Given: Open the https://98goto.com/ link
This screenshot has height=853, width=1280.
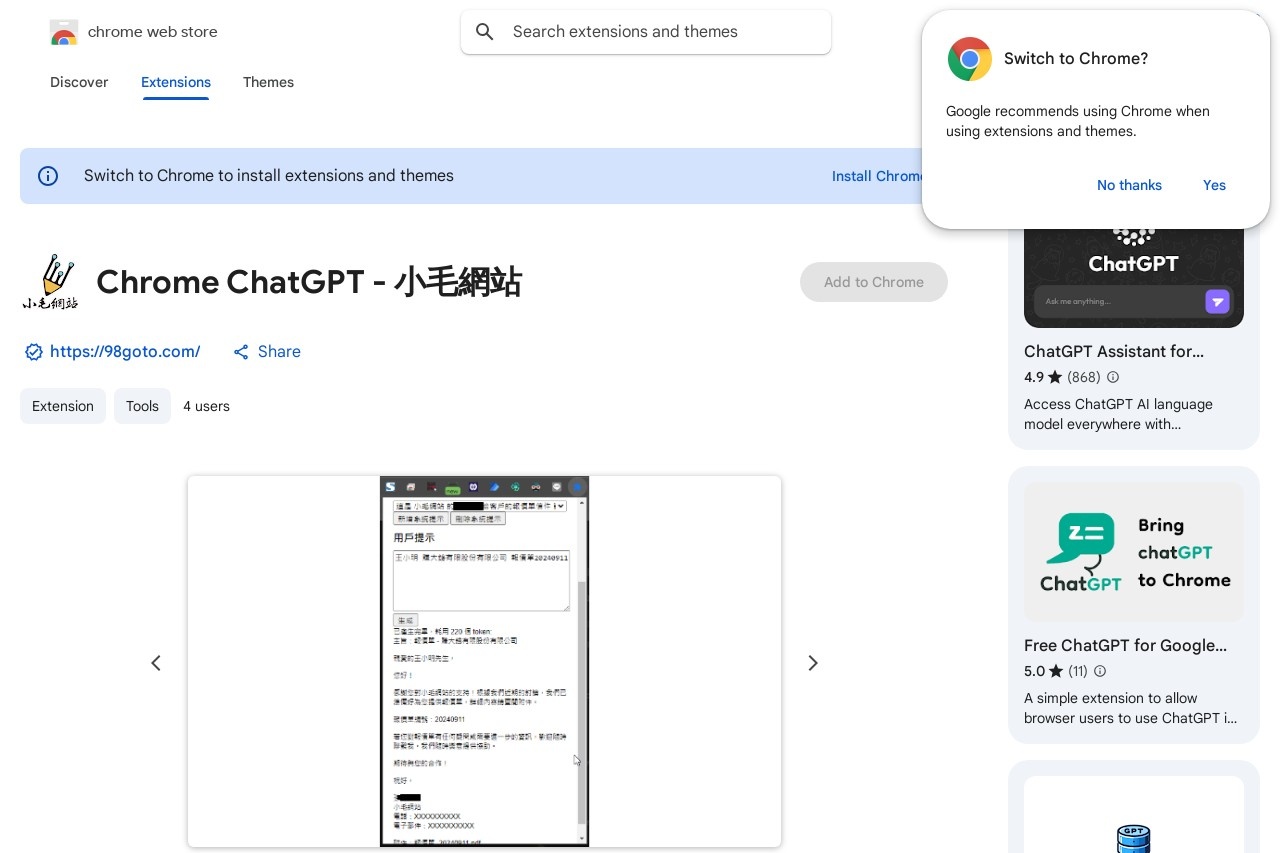Looking at the screenshot, I should [x=125, y=352].
